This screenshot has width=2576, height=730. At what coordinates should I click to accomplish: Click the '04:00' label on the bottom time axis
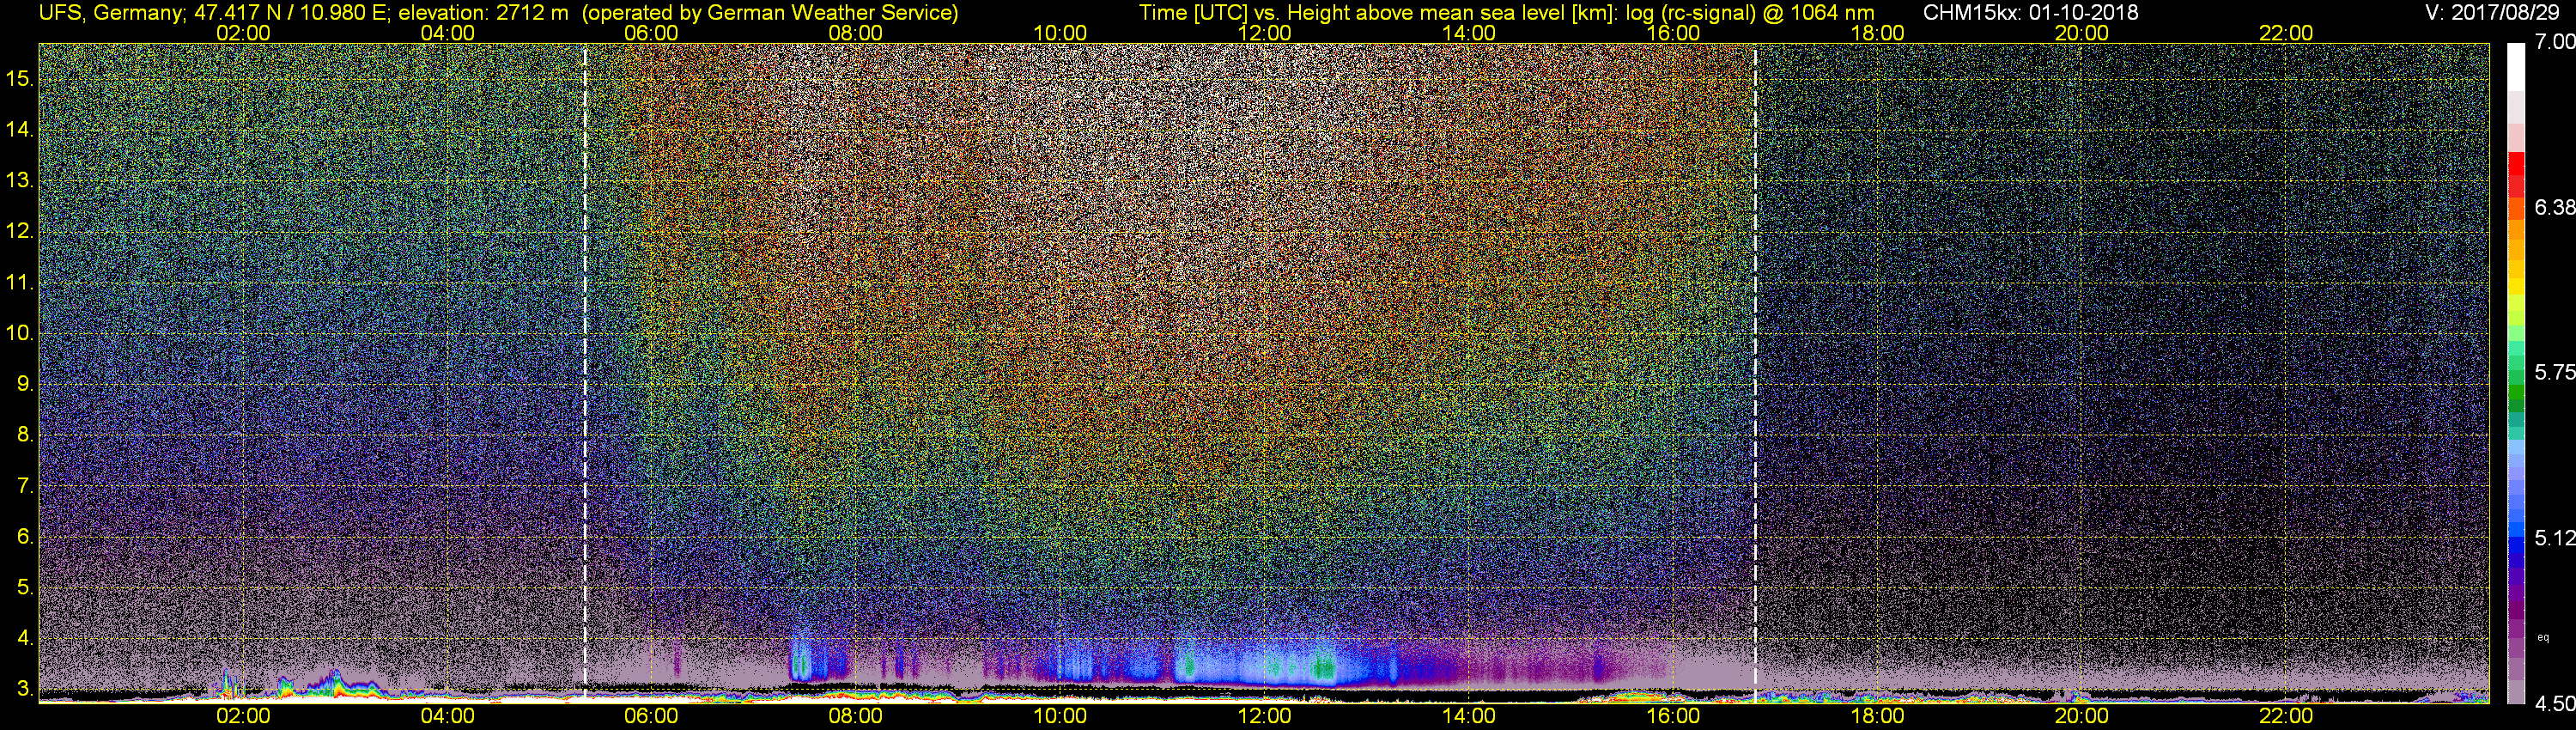[x=447, y=716]
